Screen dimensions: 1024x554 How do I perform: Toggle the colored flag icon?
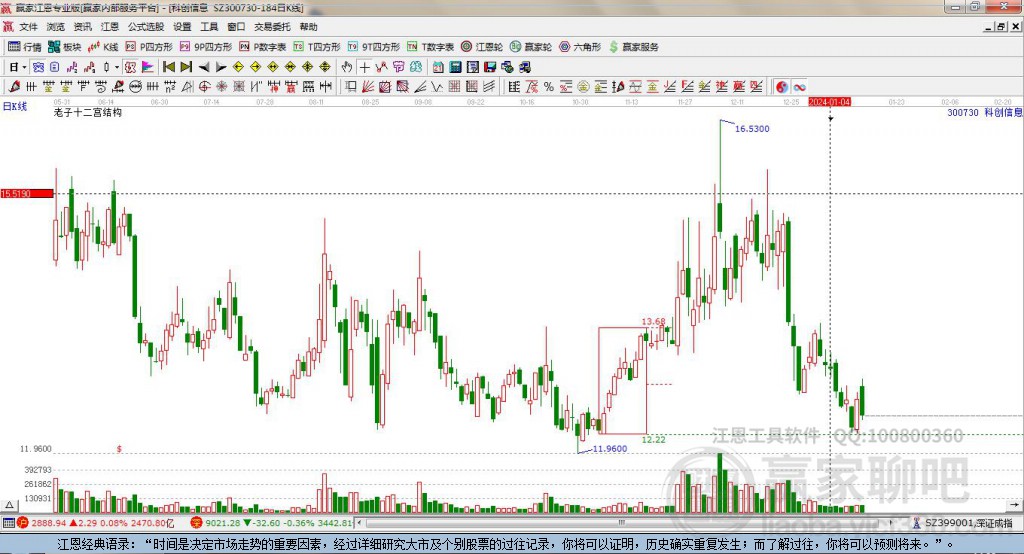click(148, 67)
